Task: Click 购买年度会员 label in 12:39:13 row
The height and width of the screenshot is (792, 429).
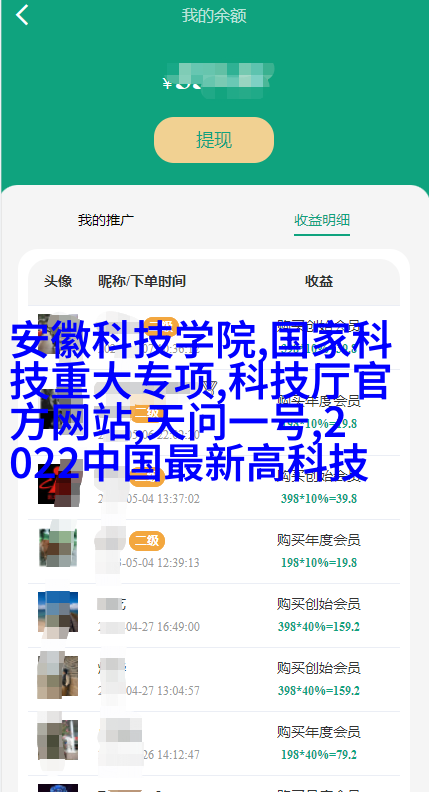Action: coord(318,540)
